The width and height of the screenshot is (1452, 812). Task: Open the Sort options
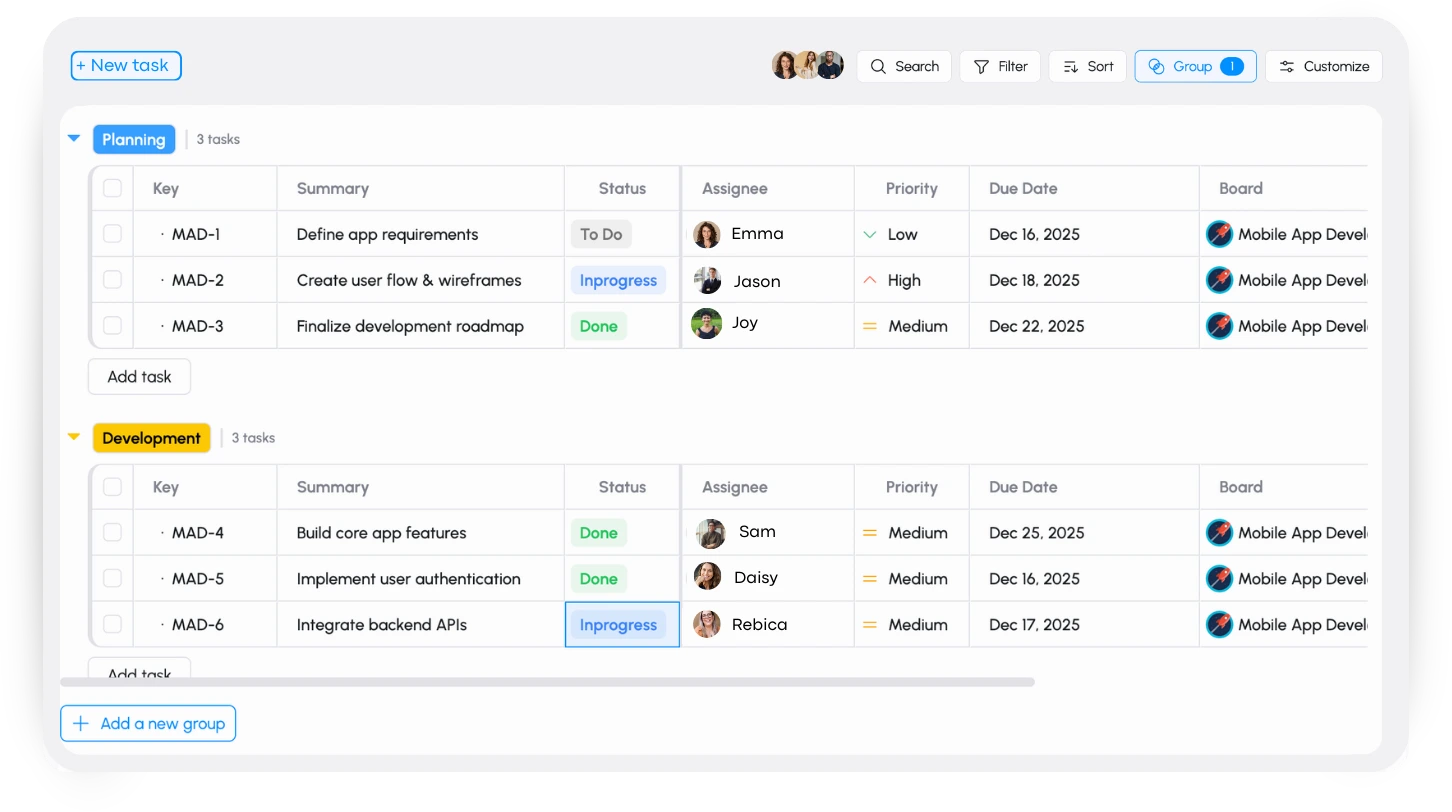coord(1087,66)
